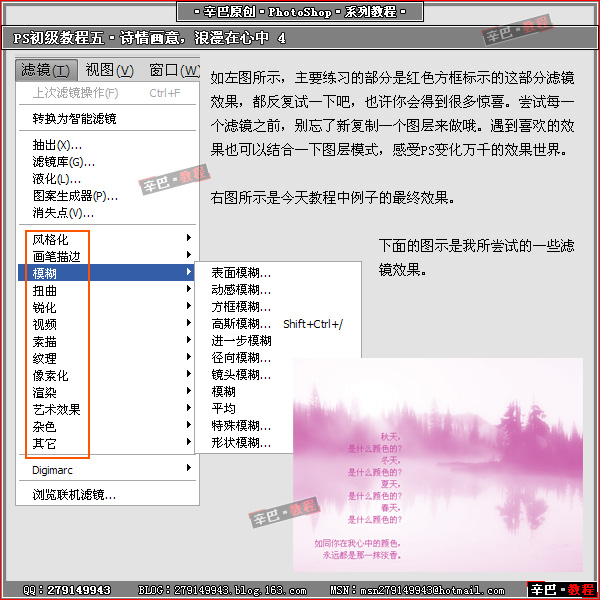
Task: Select 镜头模糊... lens blur
Action: point(241,374)
